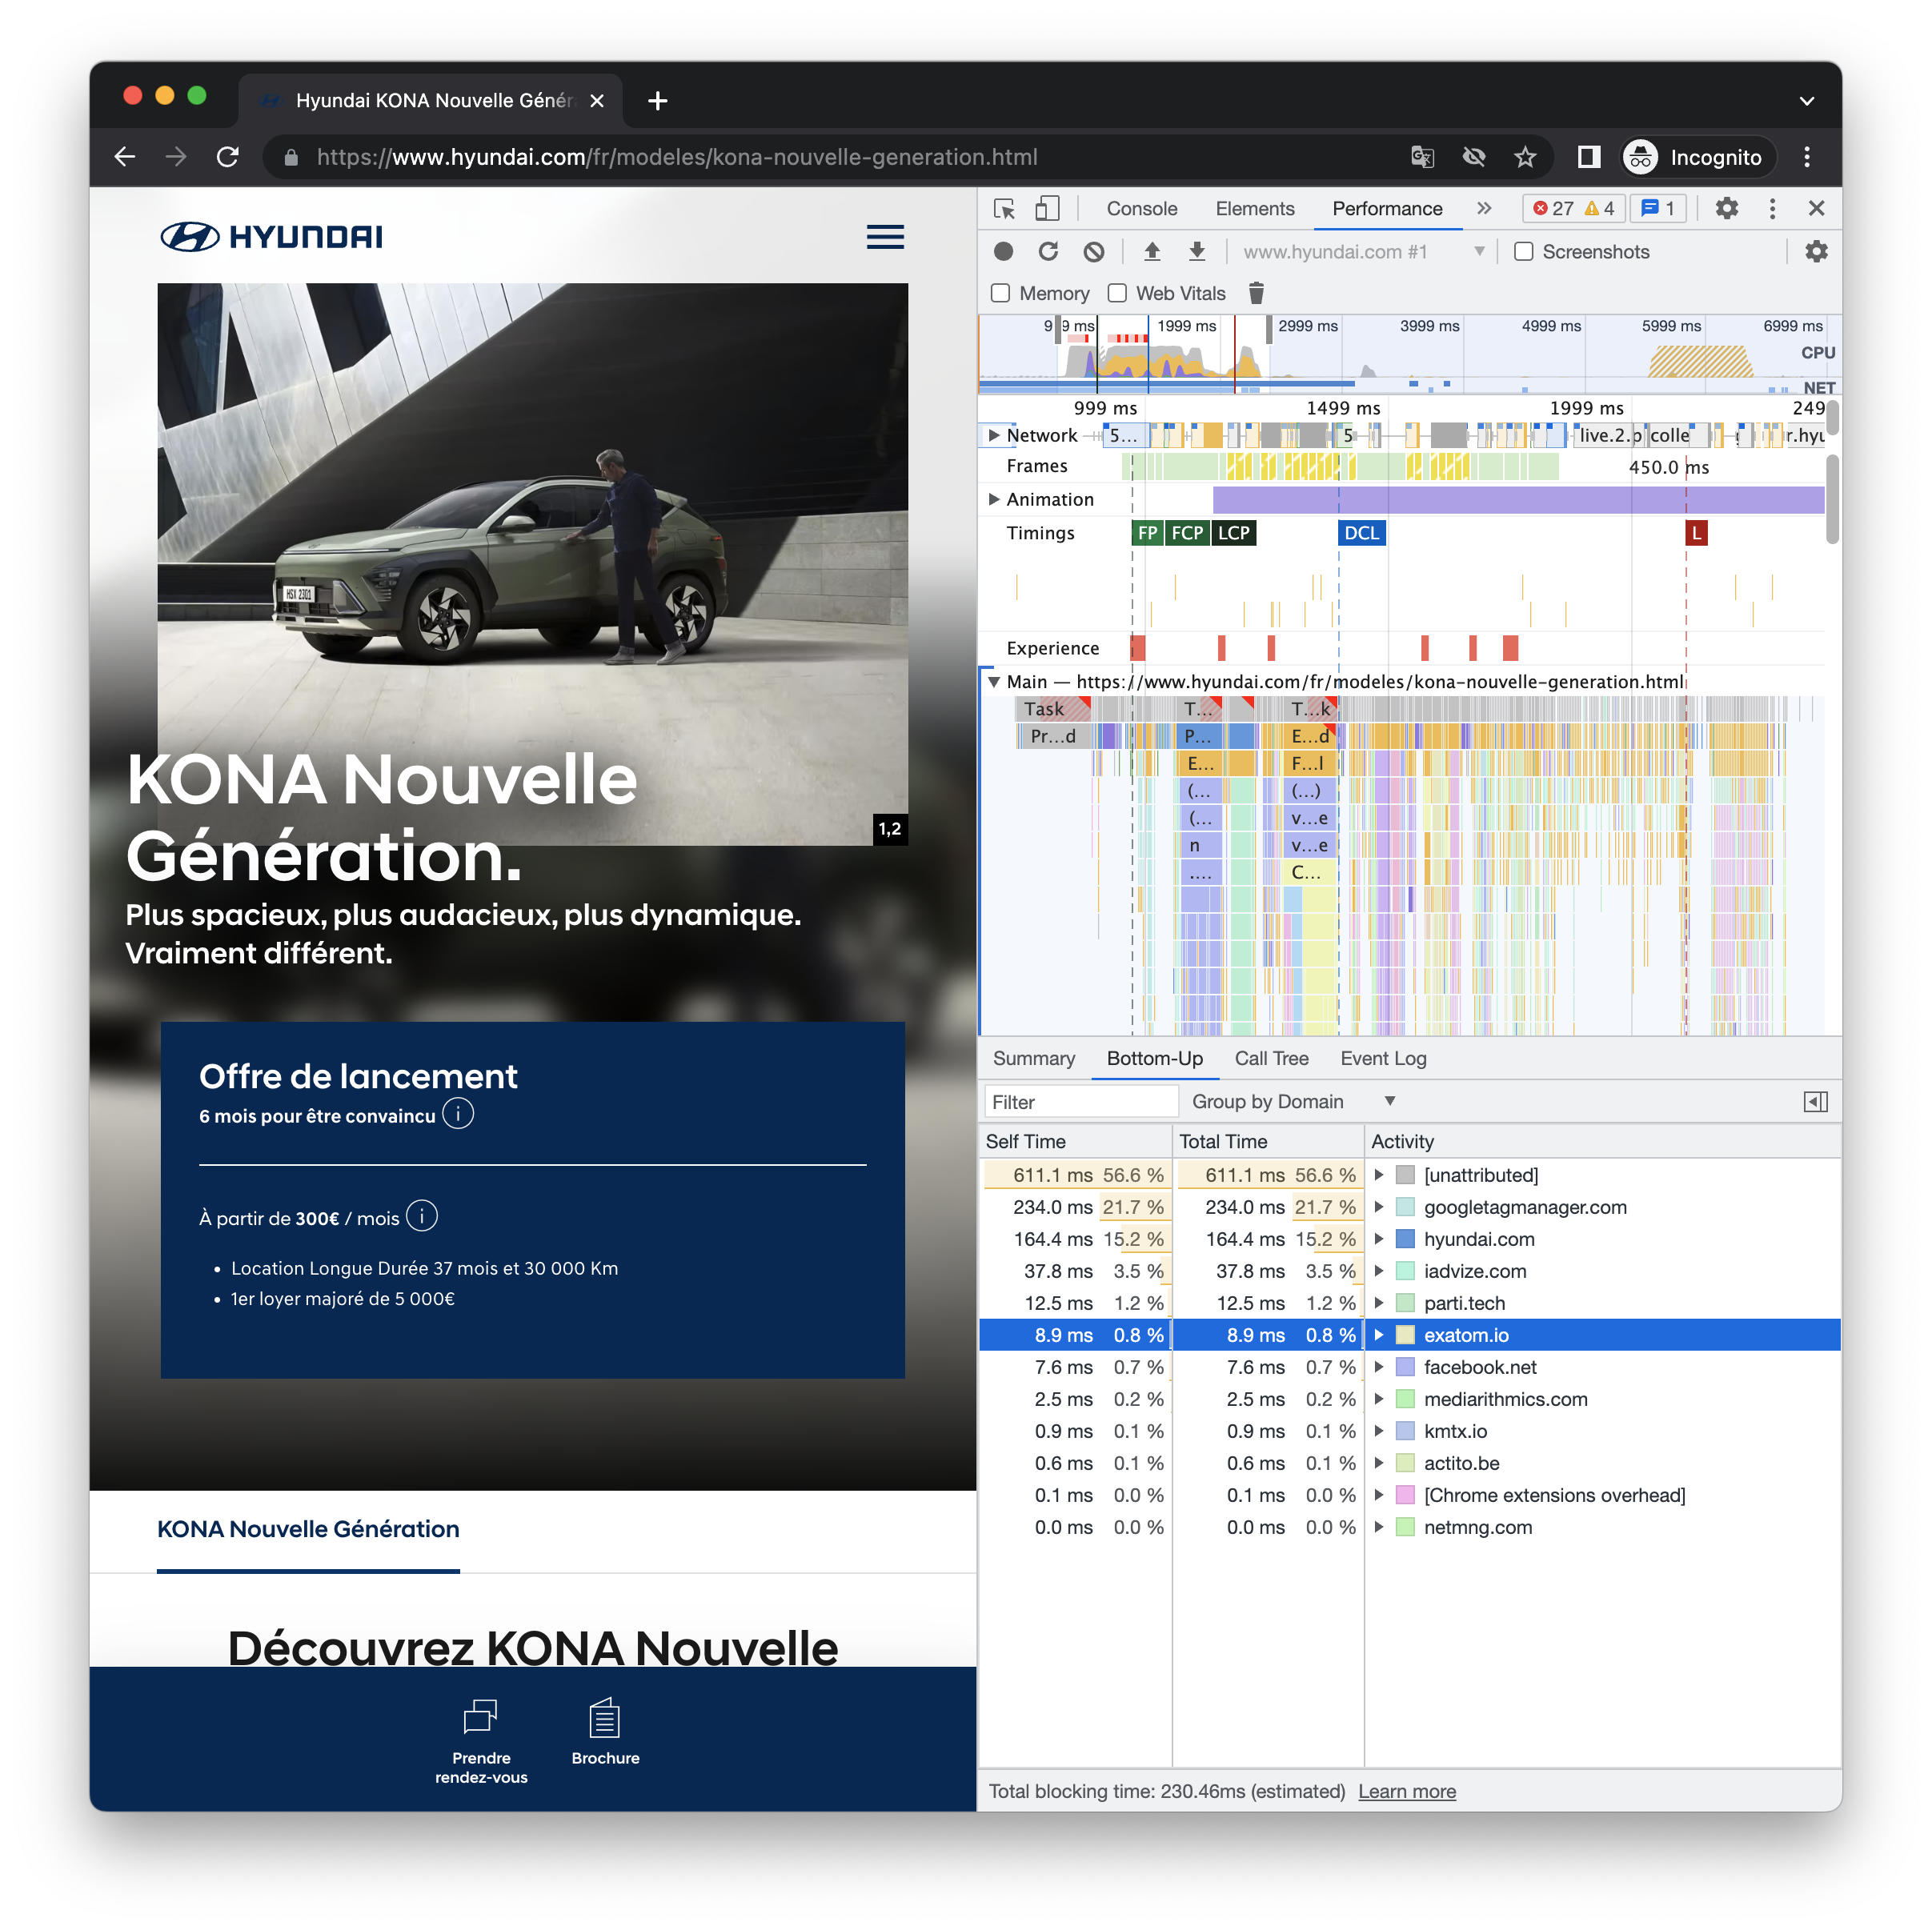Image resolution: width=1932 pixels, height=1930 pixels.
Task: Close the DevTools panel
Action: coord(1816,208)
